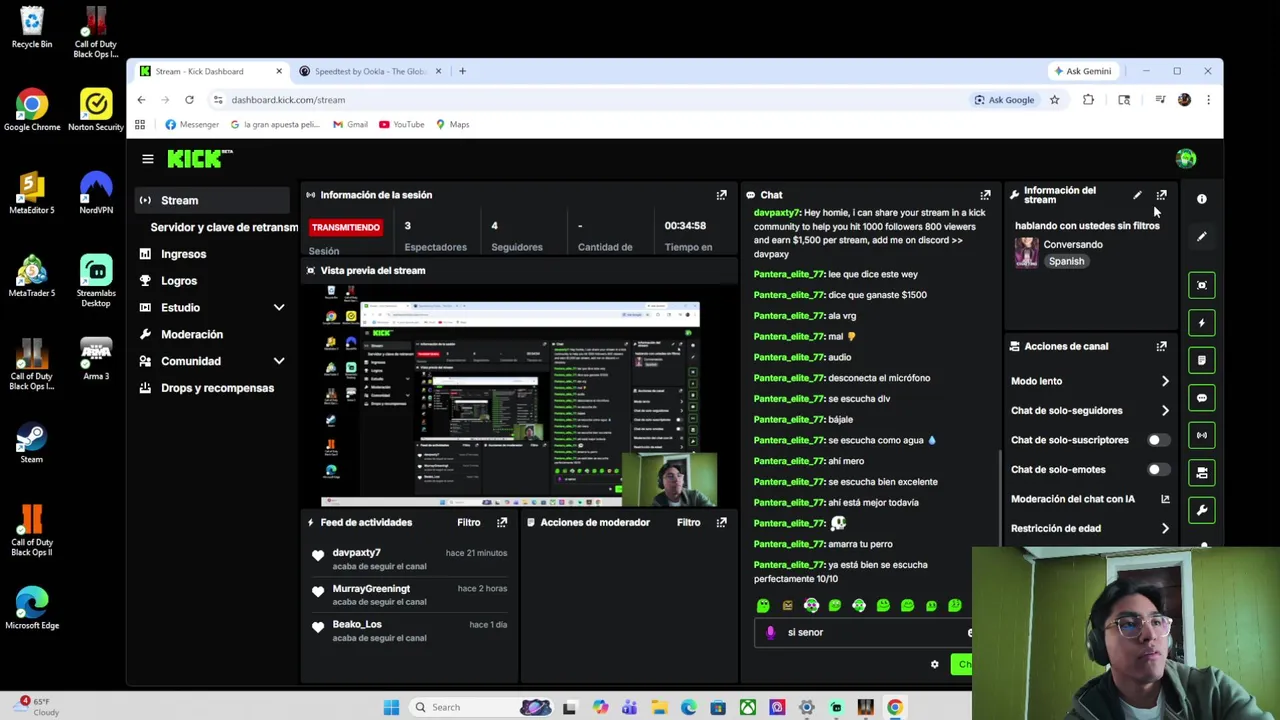1280x720 pixels.
Task: Click the heart icon beside davpaxy7
Action: point(318,555)
